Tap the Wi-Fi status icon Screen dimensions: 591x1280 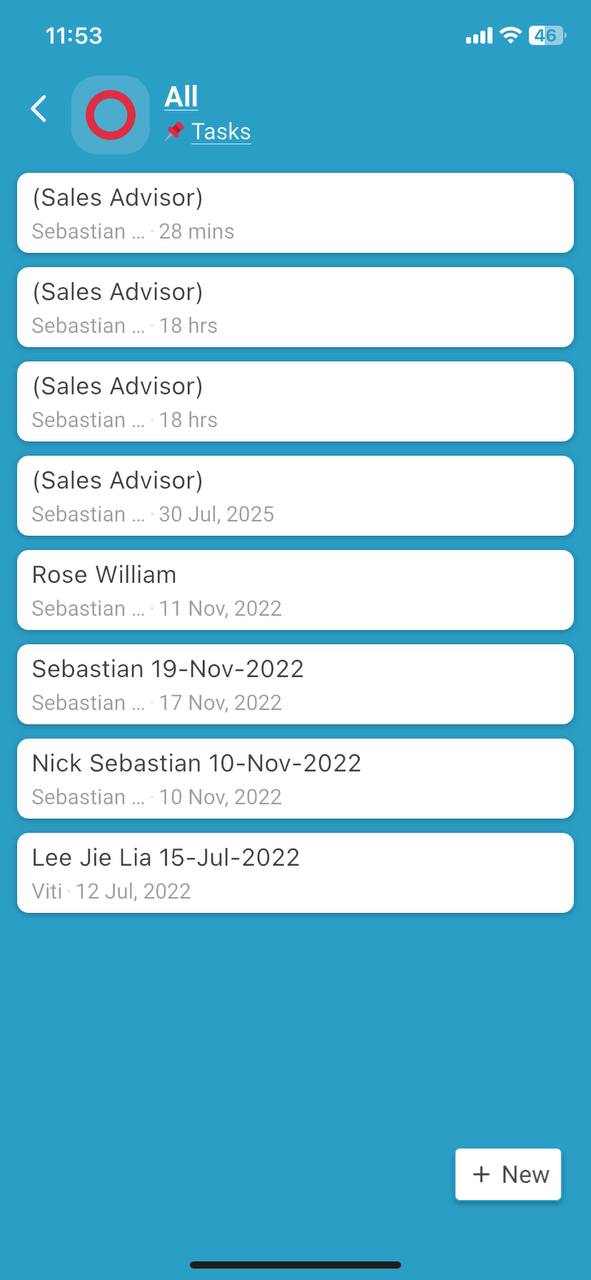510,36
